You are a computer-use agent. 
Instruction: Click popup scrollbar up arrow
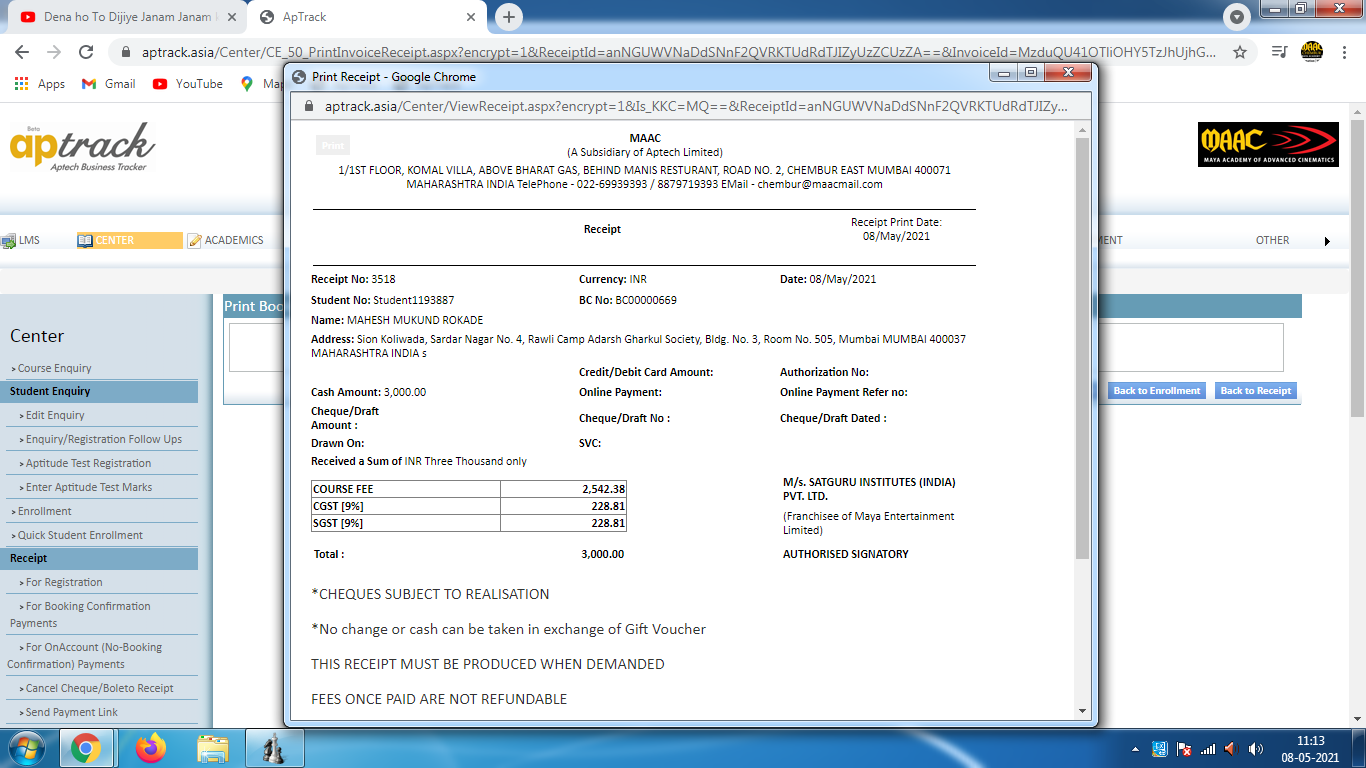click(x=1082, y=130)
